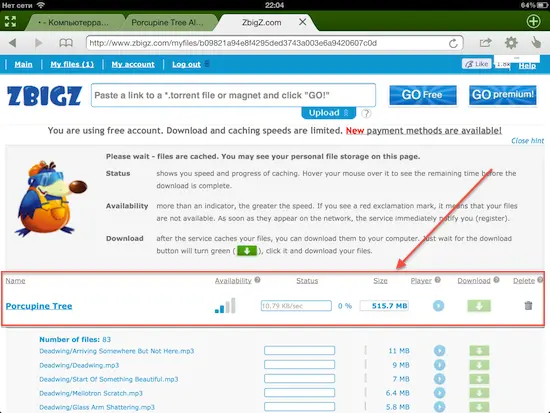Open the bookmarks book icon
This screenshot has height=413, width=550.
[66, 43]
